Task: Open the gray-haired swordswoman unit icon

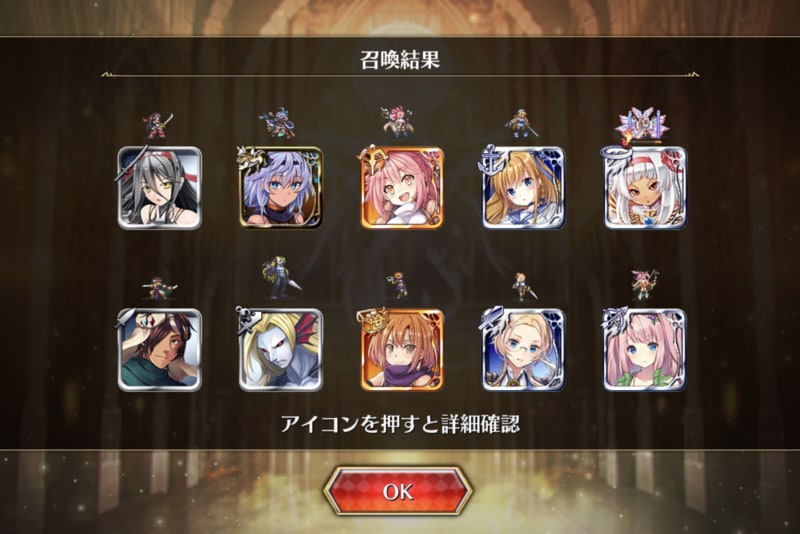Action: point(160,188)
